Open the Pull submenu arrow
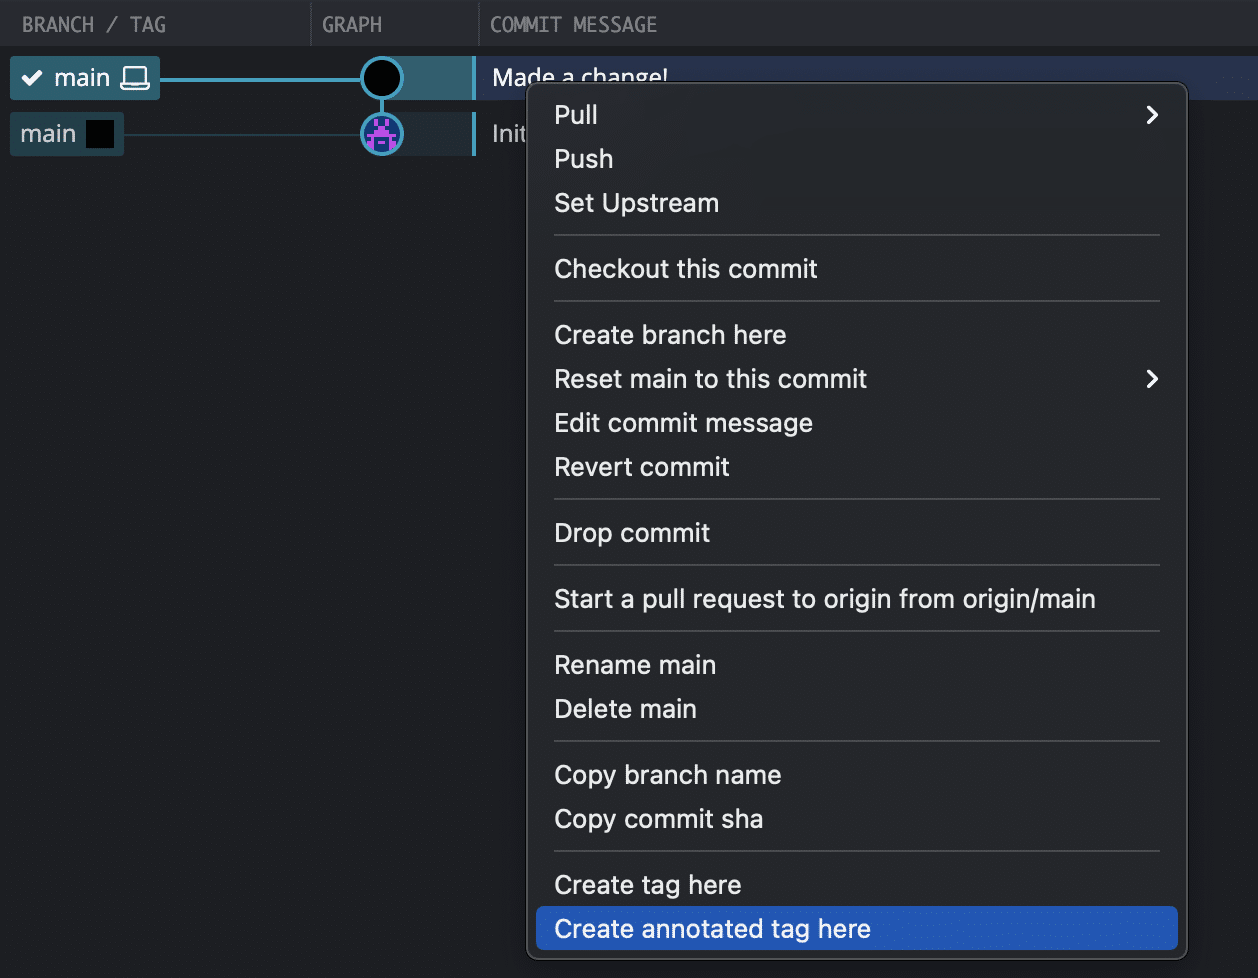Image resolution: width=1258 pixels, height=978 pixels. tap(1151, 115)
